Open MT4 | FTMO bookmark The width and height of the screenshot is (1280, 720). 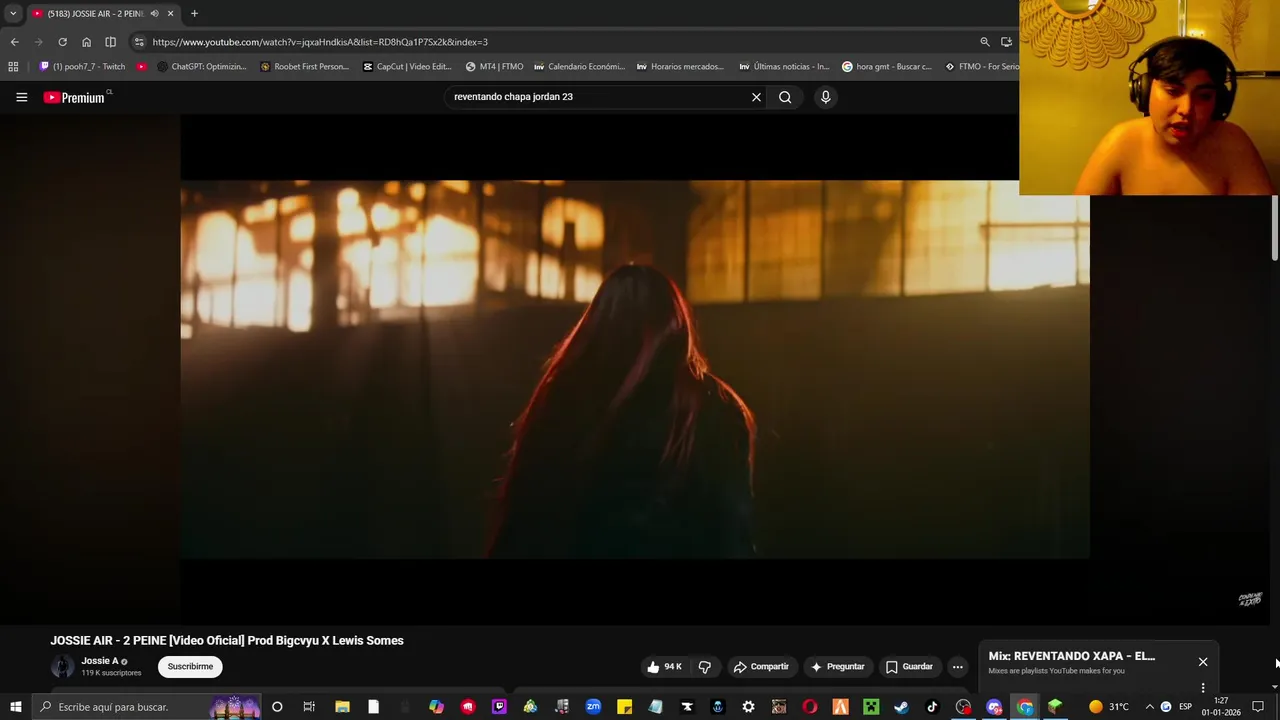click(494, 67)
